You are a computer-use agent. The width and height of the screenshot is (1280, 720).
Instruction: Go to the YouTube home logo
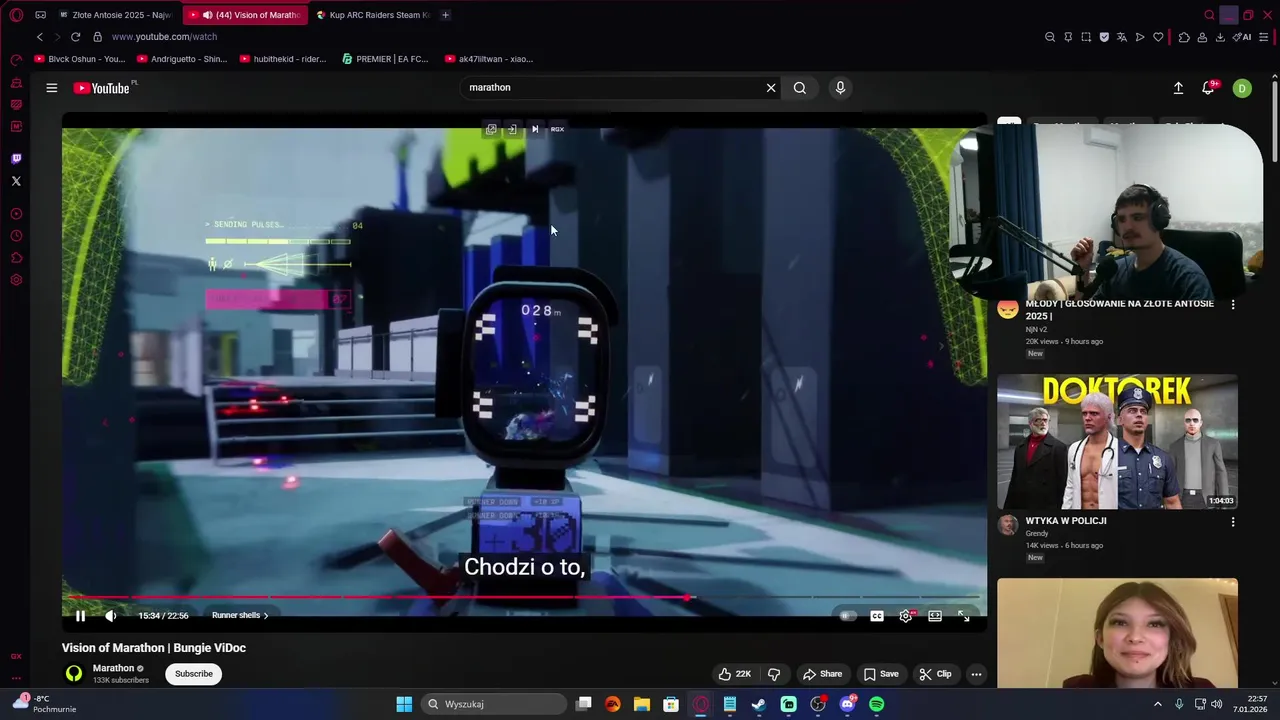[102, 88]
